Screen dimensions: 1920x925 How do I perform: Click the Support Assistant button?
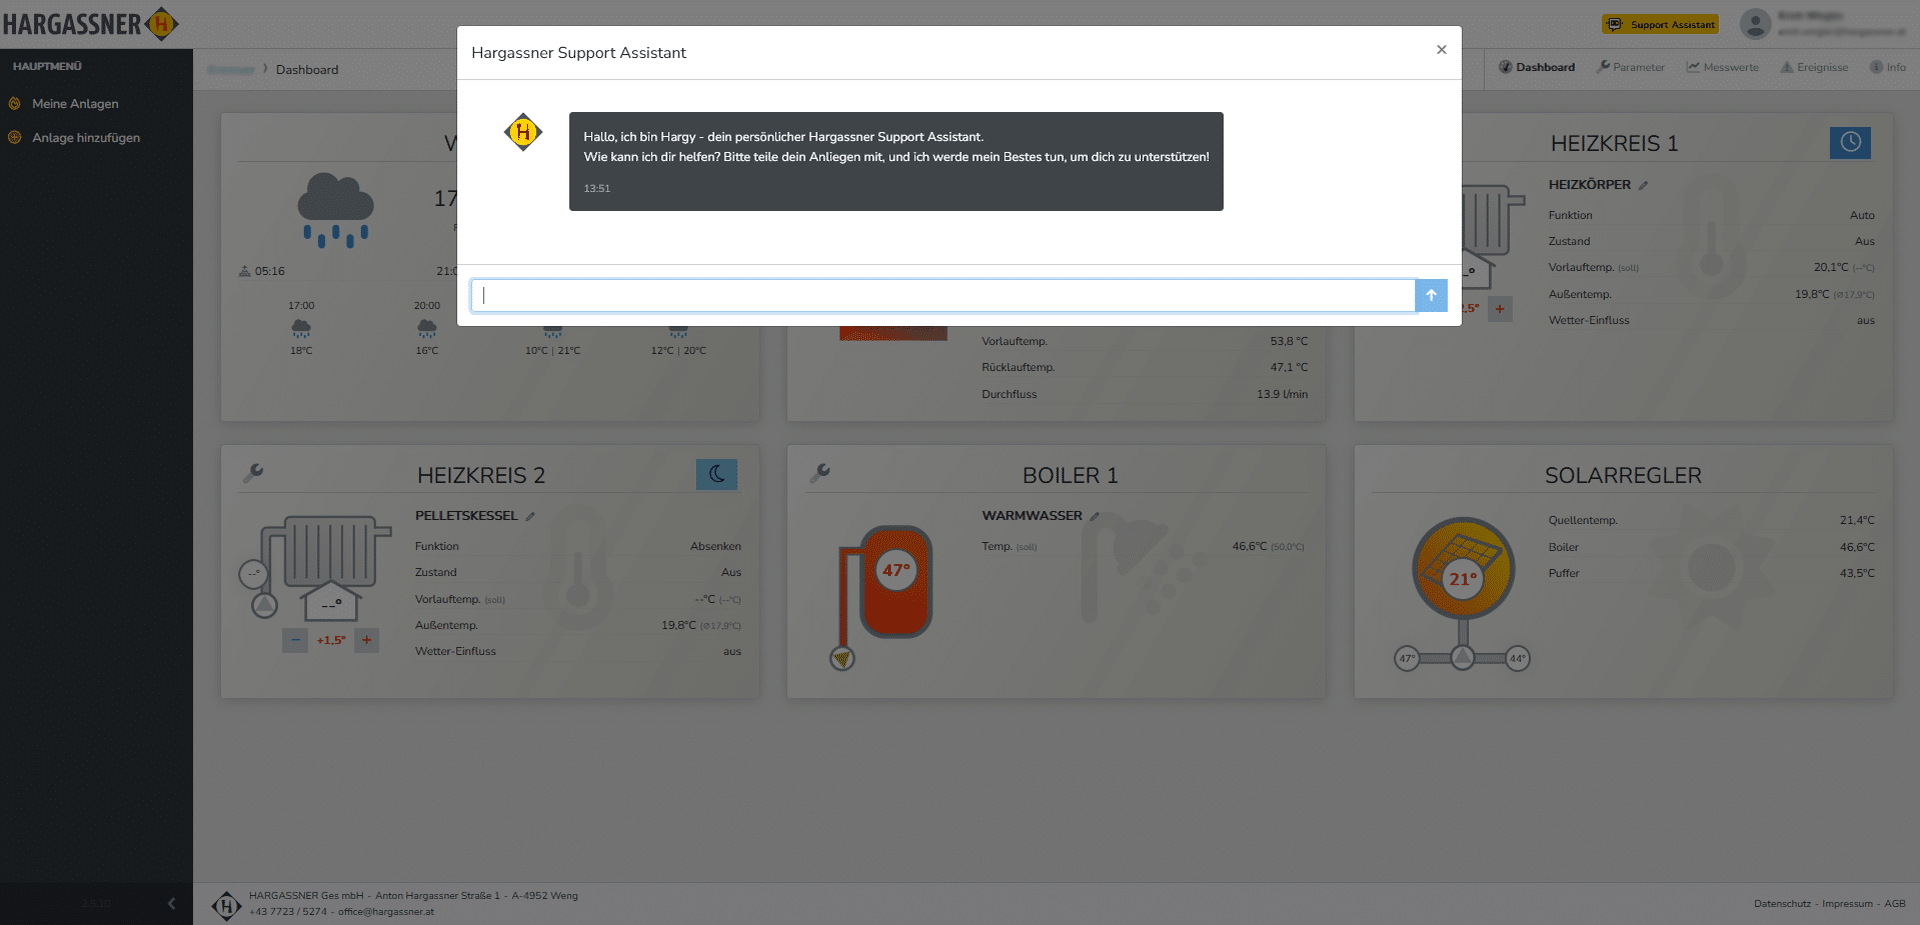tap(1660, 24)
